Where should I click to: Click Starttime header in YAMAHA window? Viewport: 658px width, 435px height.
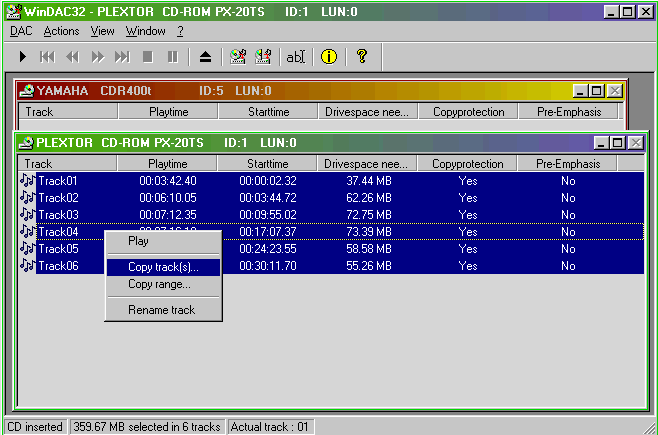point(268,112)
